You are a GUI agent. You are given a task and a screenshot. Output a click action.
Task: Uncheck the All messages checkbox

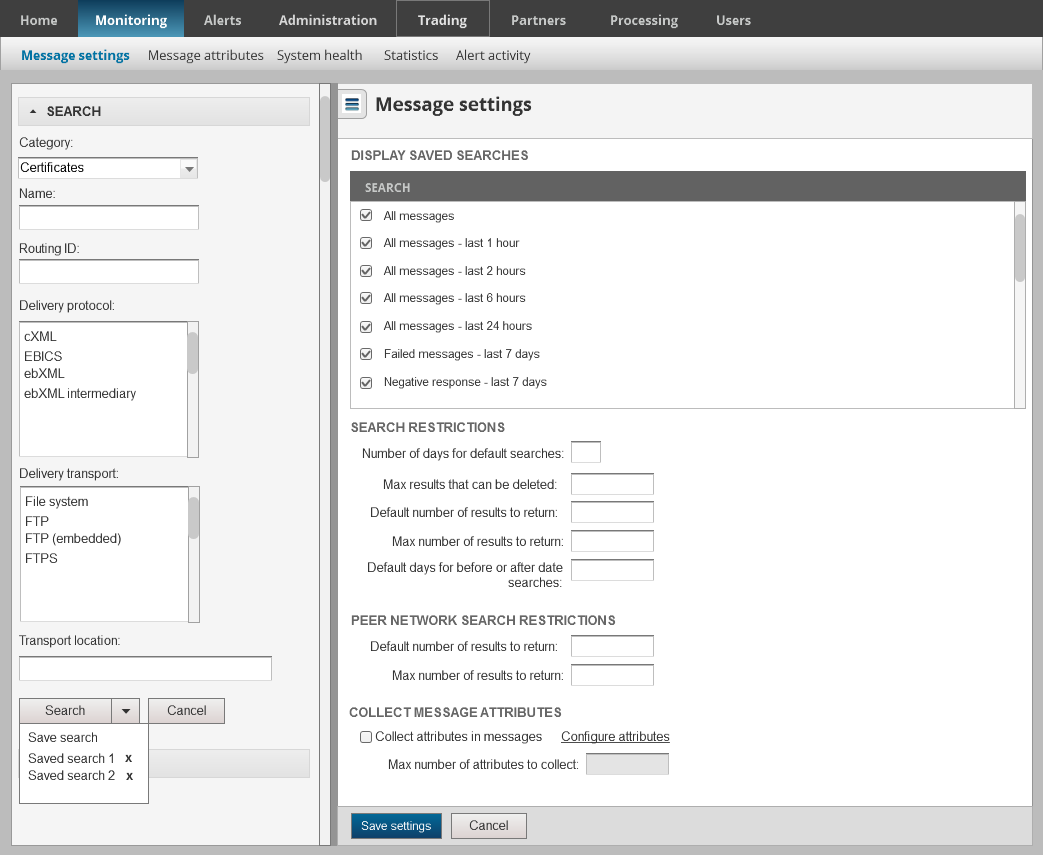pyautogui.click(x=366, y=216)
